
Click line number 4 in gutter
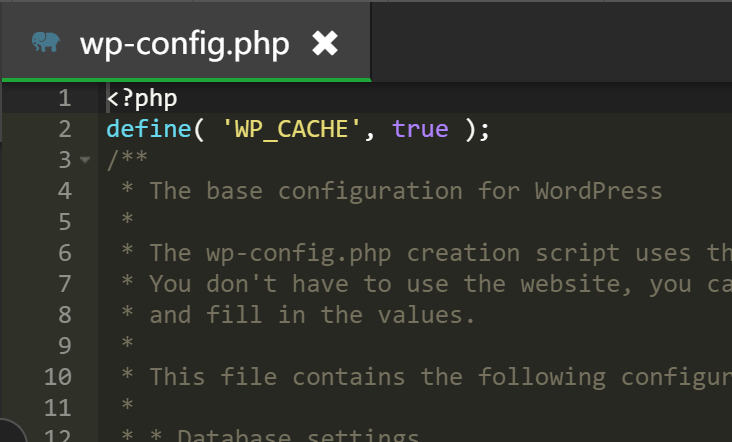[x=65, y=191]
